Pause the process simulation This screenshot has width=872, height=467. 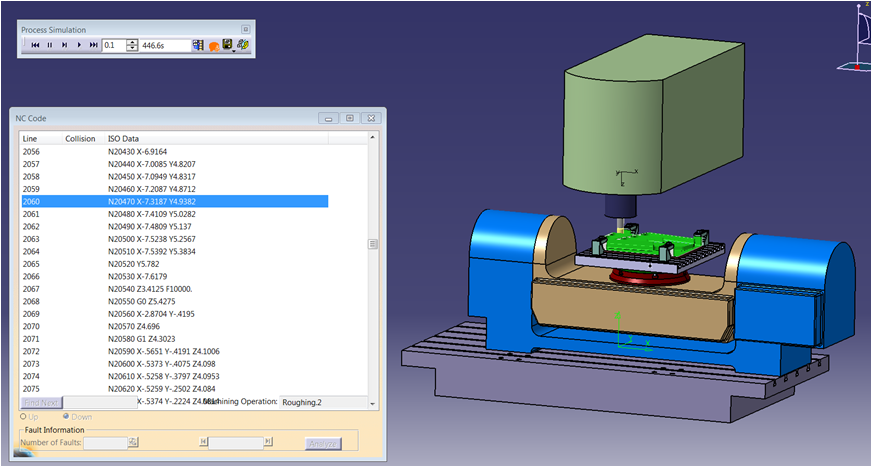click(49, 45)
